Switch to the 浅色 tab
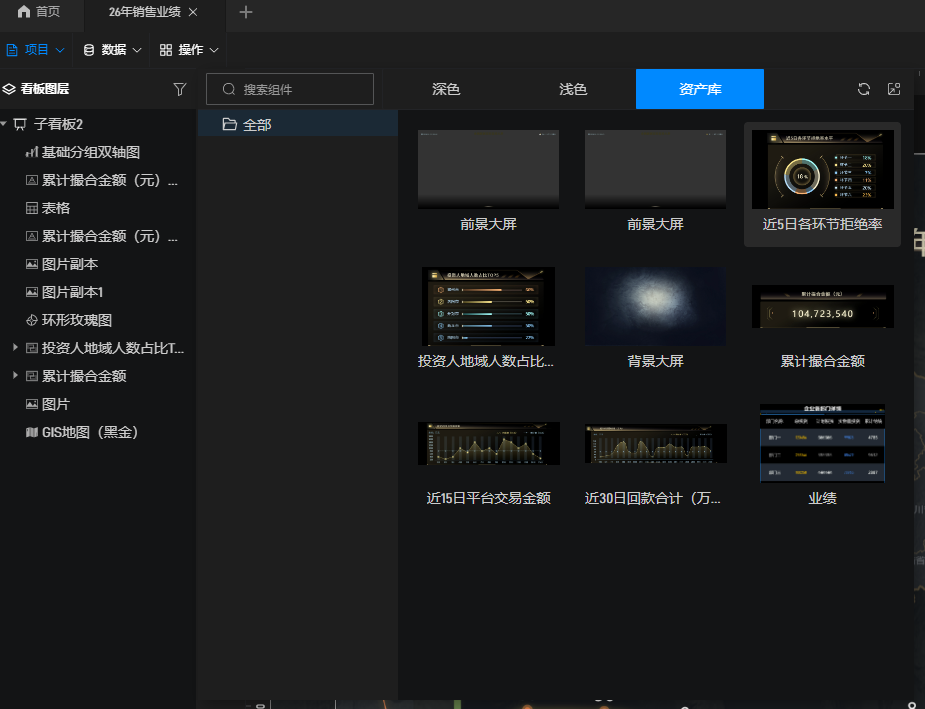The width and height of the screenshot is (925, 709). tap(573, 89)
